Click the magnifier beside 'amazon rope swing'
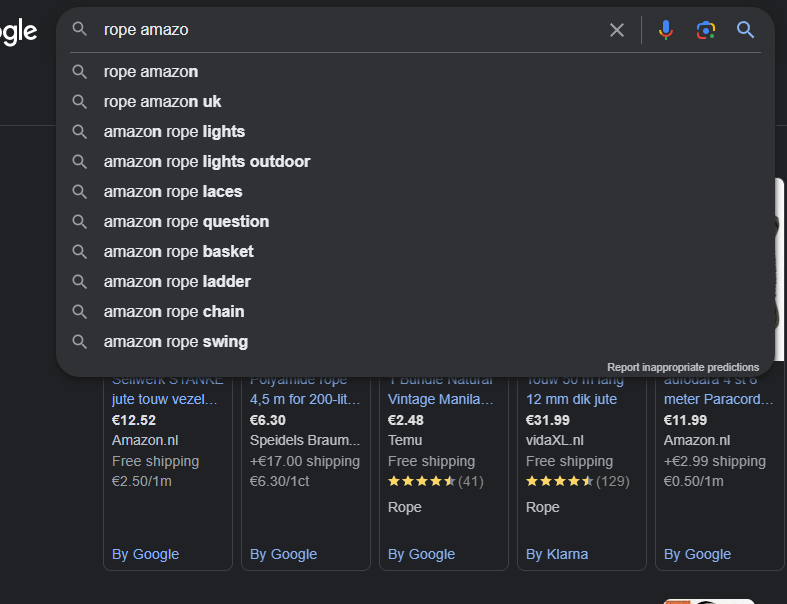 pos(79,342)
